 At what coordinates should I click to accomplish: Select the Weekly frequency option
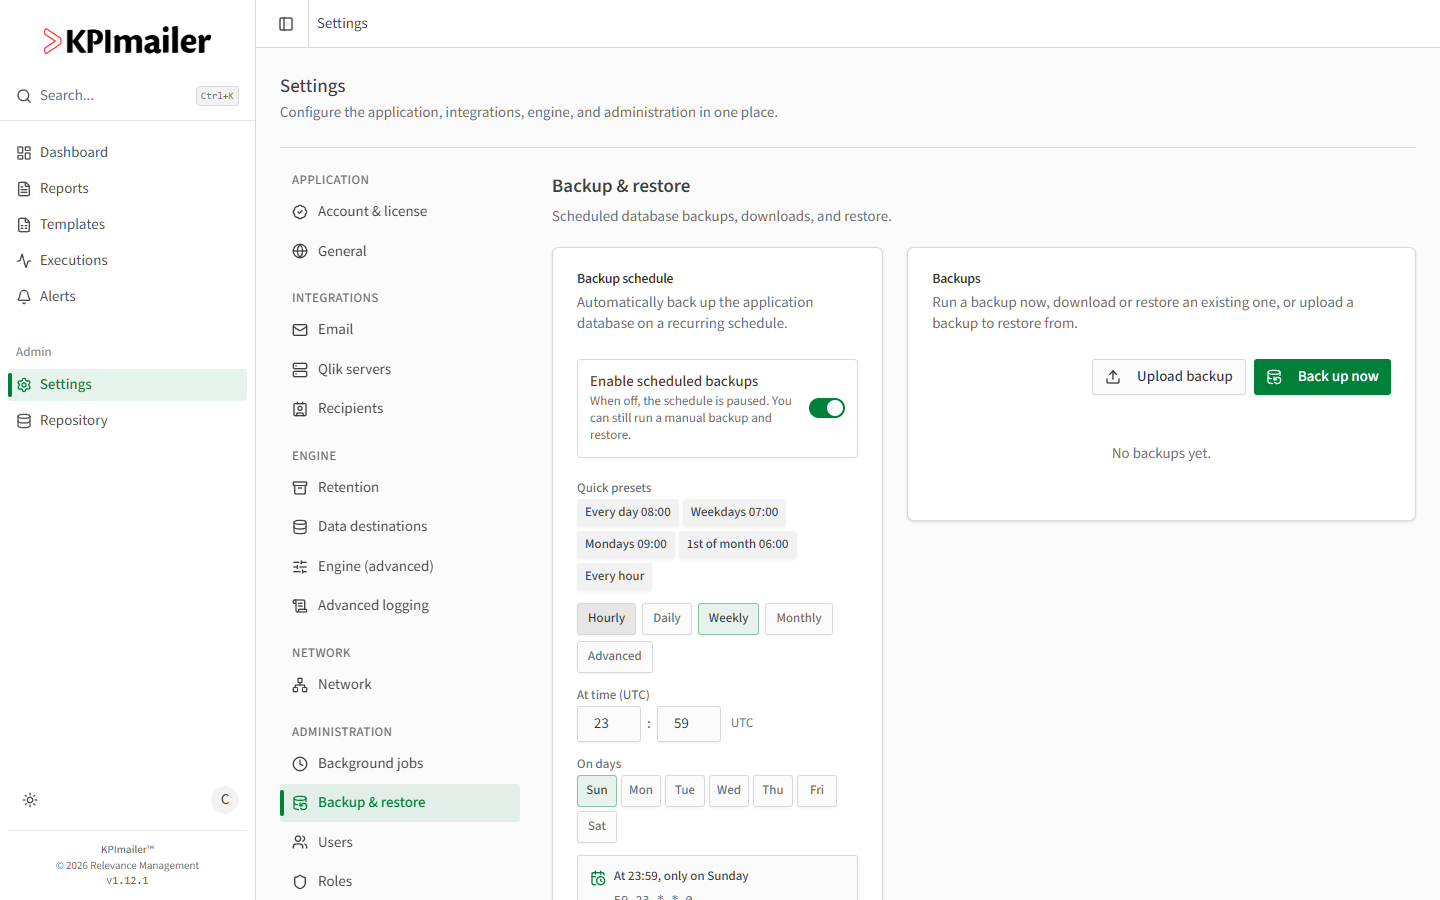(728, 619)
